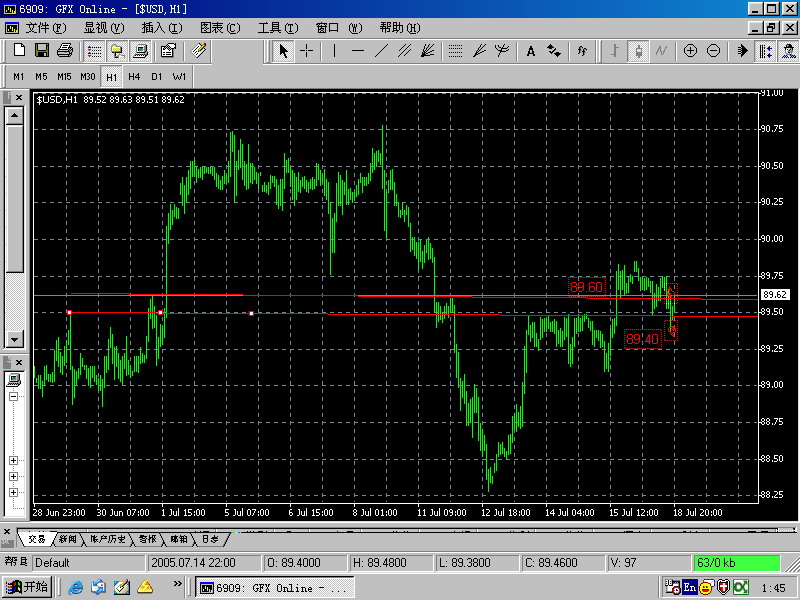Click the Zoom Out magnifier icon
This screenshot has height=600, width=800.
[713, 50]
